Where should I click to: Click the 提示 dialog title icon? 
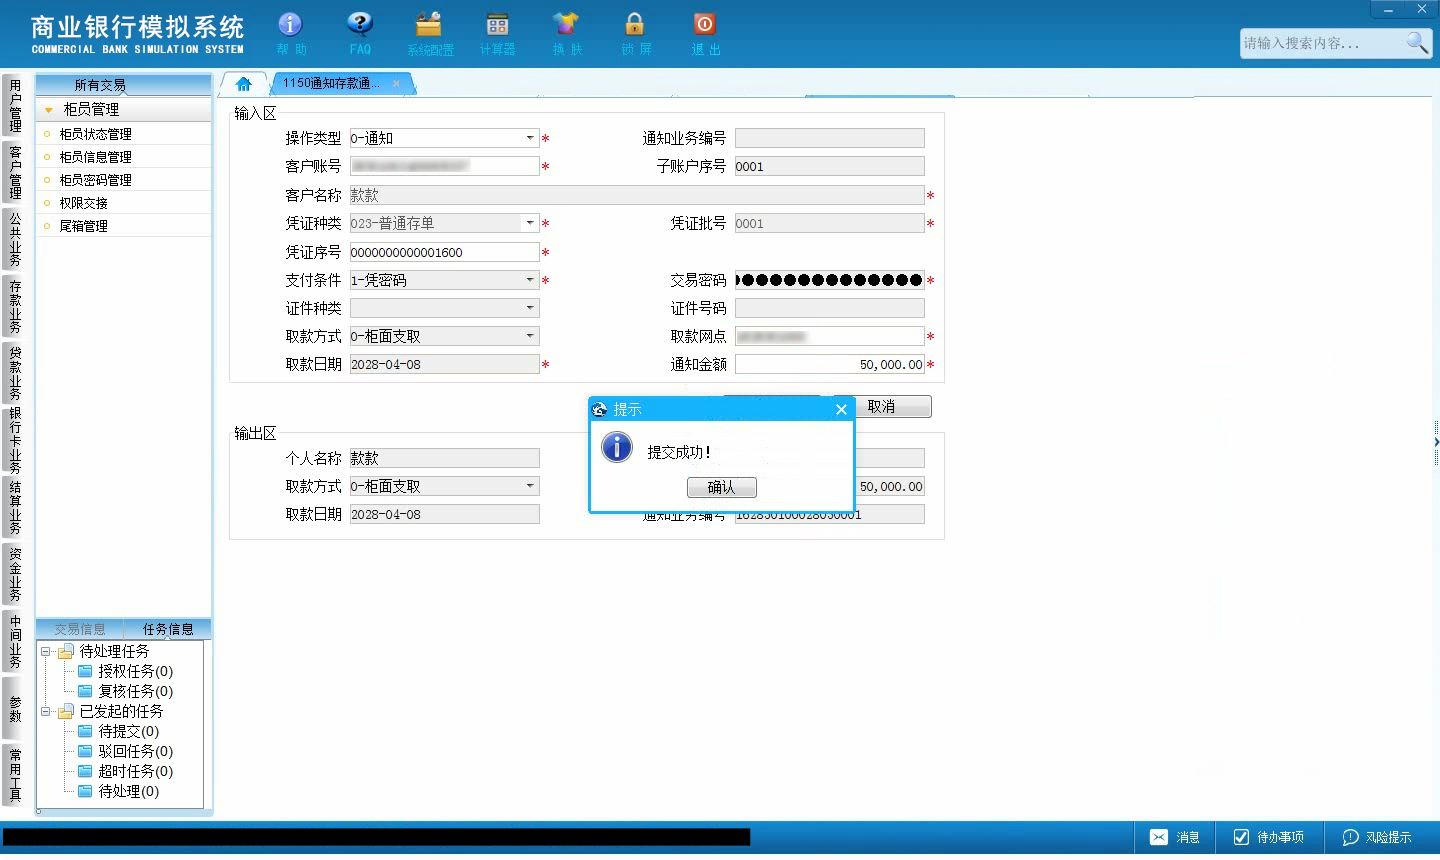click(x=600, y=409)
